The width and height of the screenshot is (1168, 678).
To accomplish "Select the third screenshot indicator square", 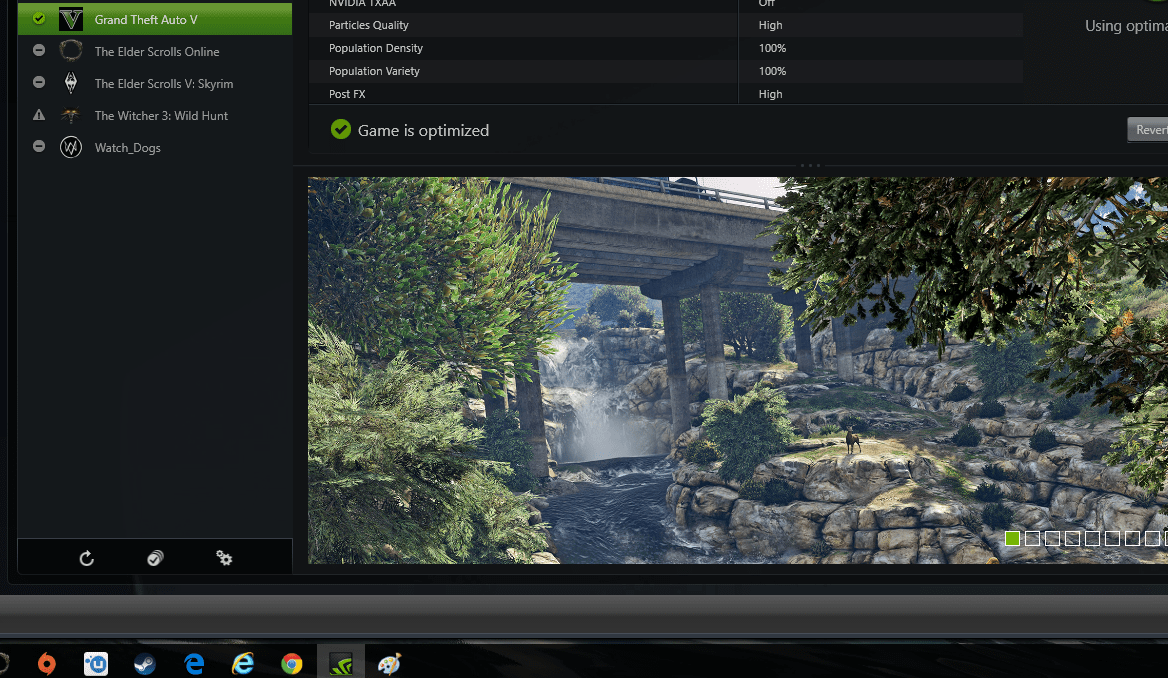I will pyautogui.click(x=1052, y=538).
